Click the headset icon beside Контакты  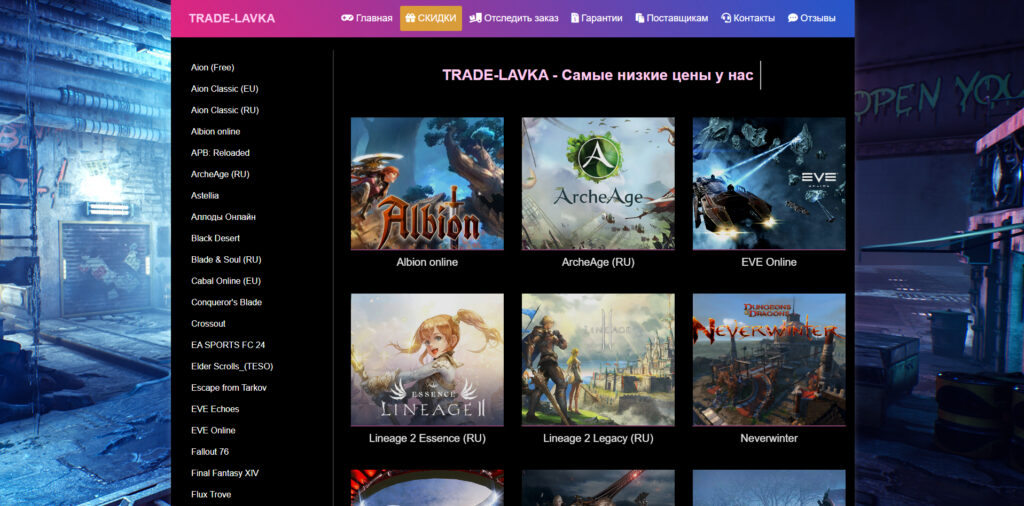[x=726, y=18]
